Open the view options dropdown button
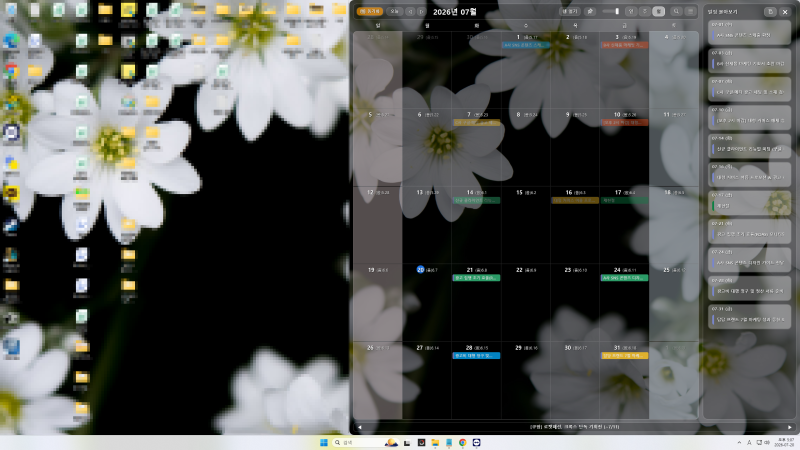Image resolution: width=800 pixels, height=450 pixels. [x=569, y=11]
